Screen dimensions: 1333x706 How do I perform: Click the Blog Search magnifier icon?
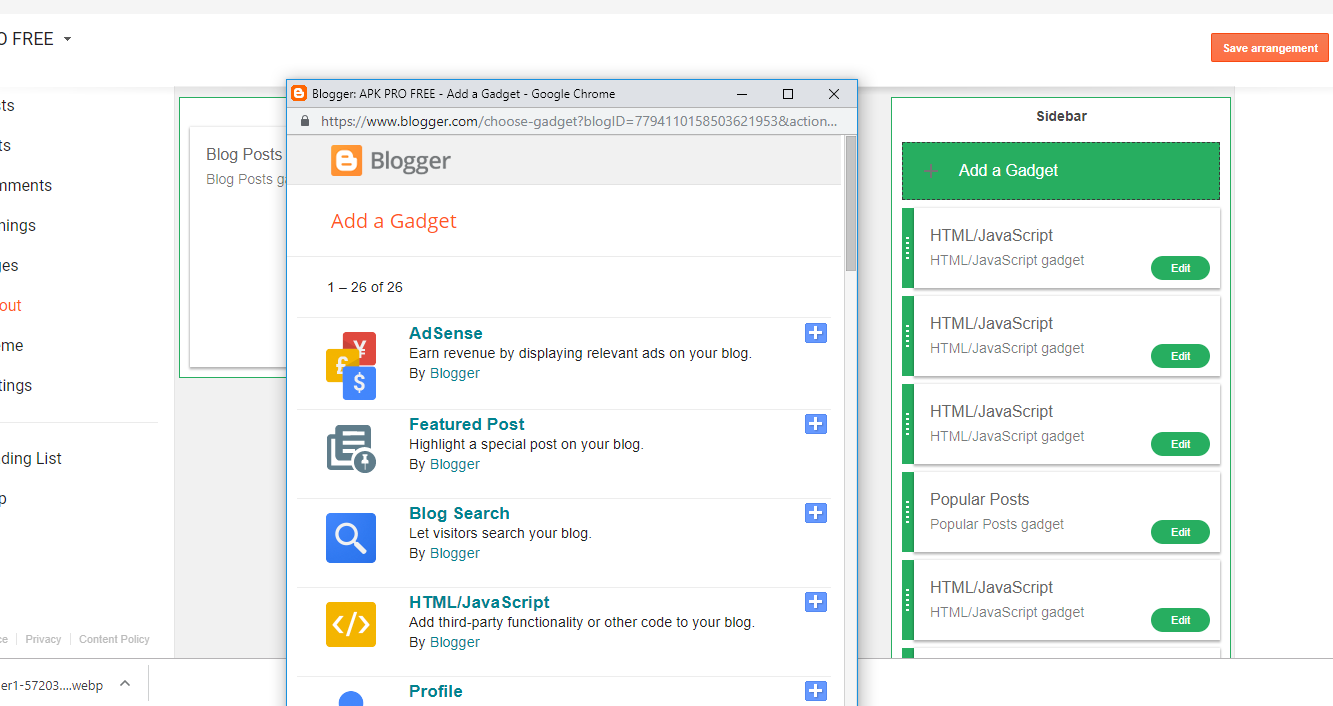click(x=351, y=538)
